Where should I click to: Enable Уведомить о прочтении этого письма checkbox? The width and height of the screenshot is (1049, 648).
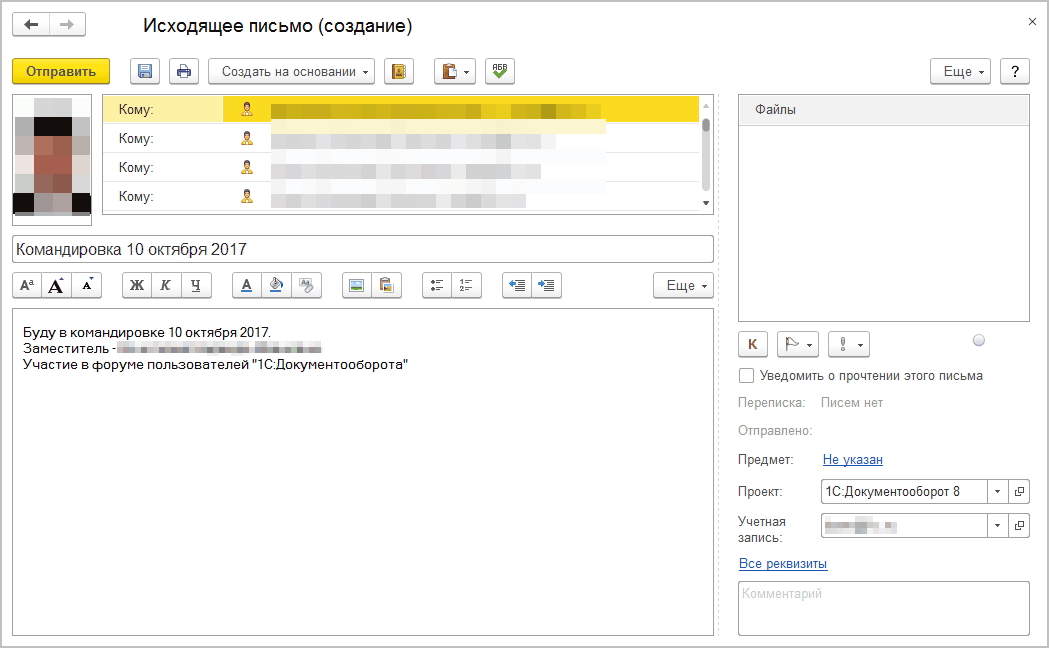[x=746, y=376]
